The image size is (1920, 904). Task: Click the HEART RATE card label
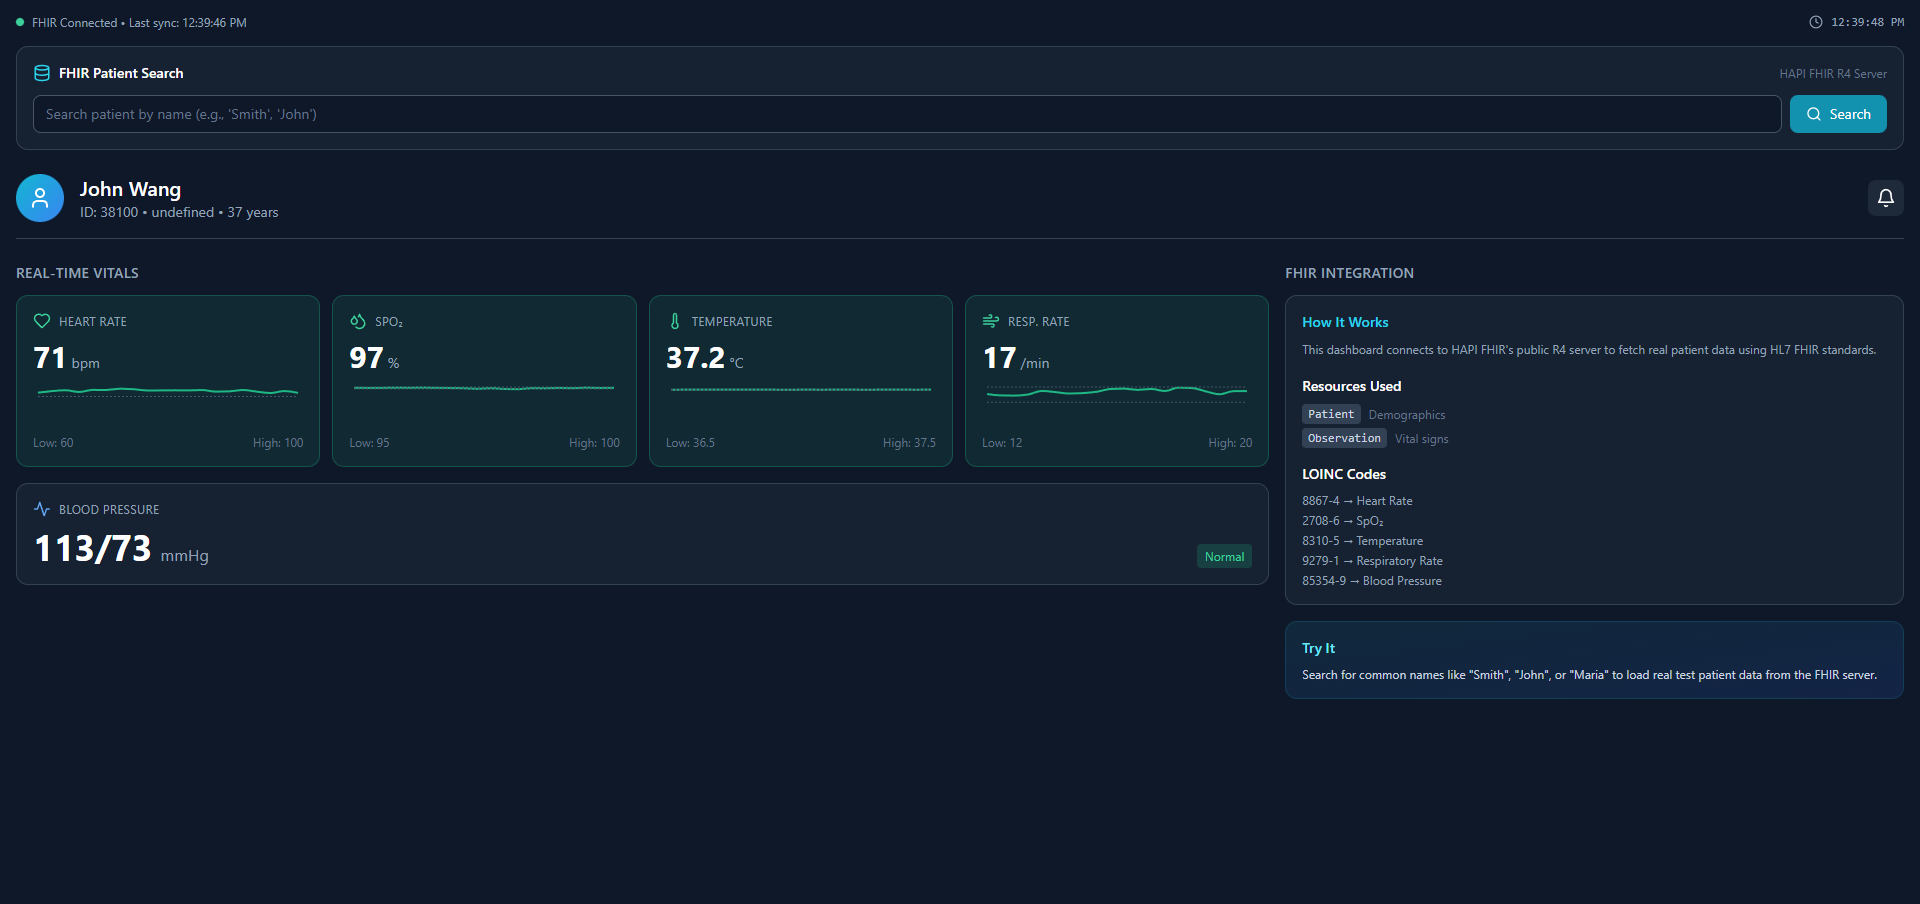(93, 322)
